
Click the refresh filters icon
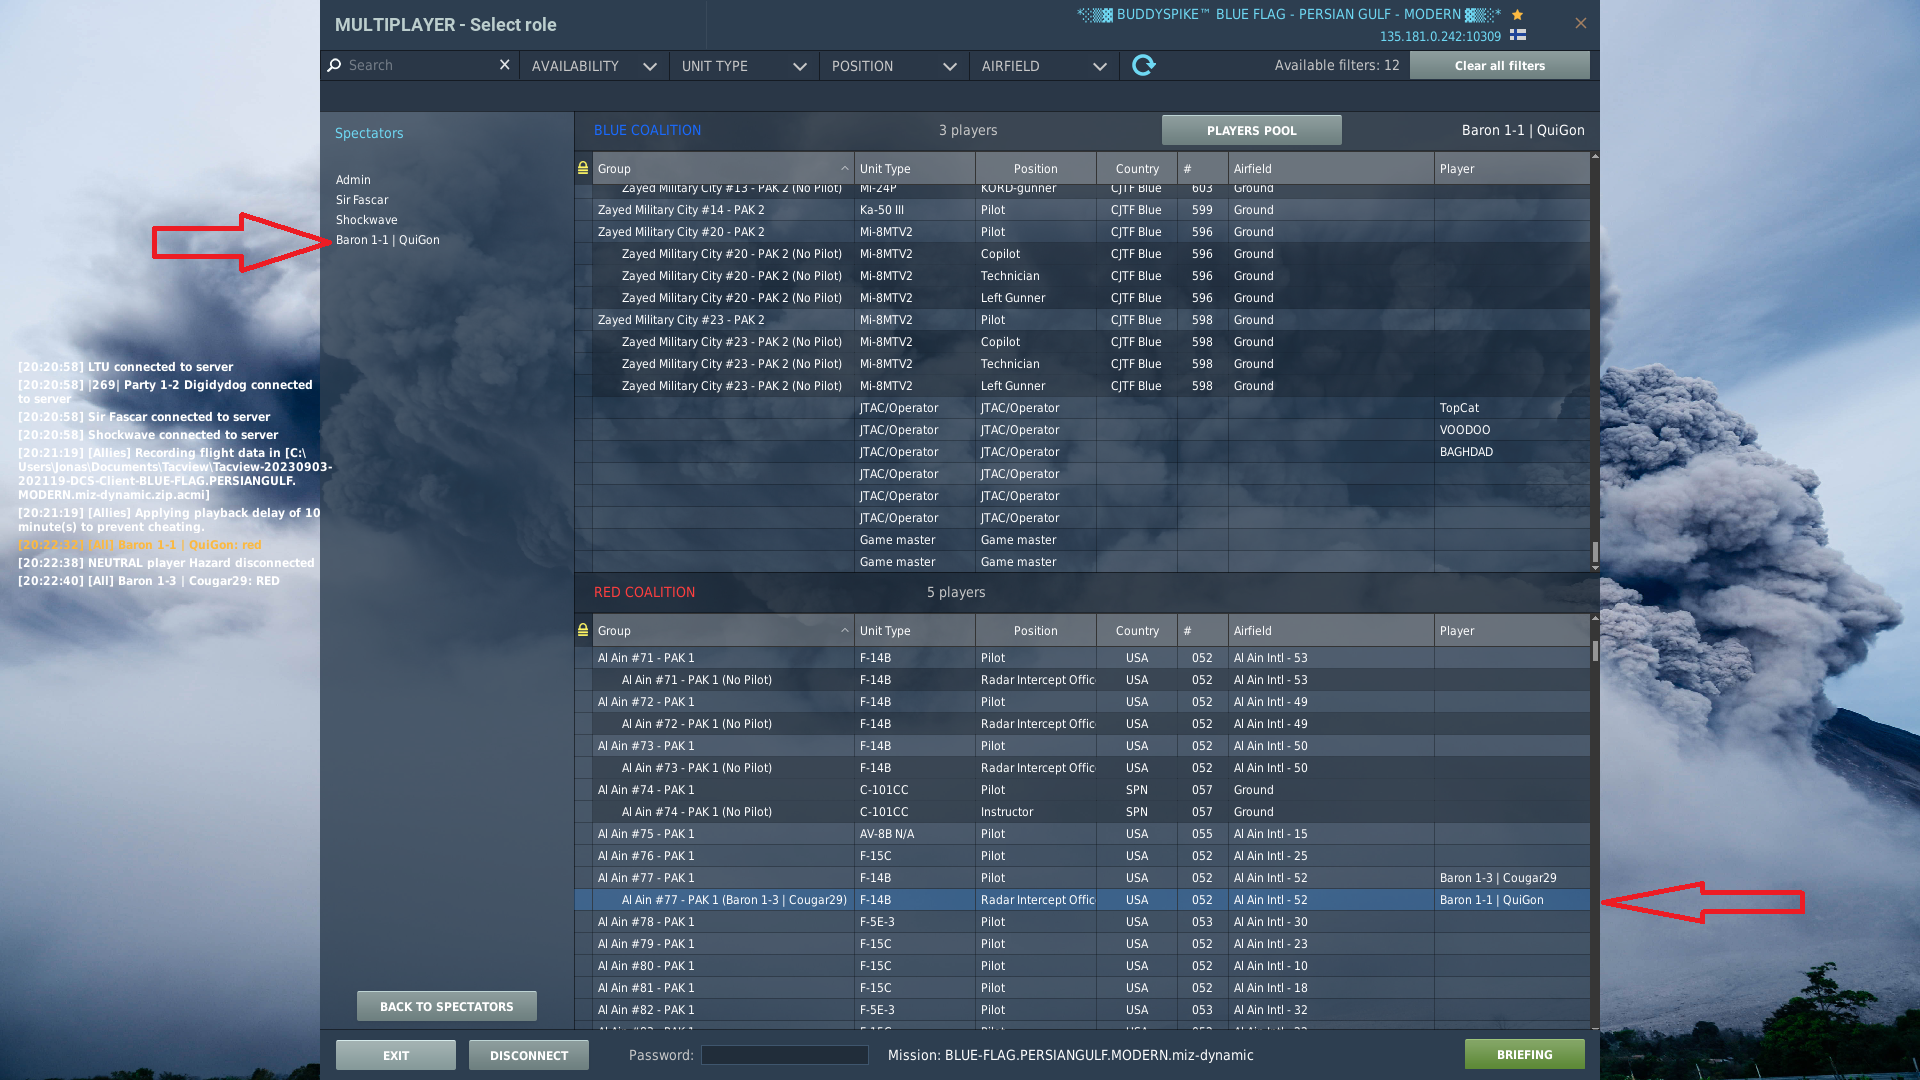coord(1143,65)
